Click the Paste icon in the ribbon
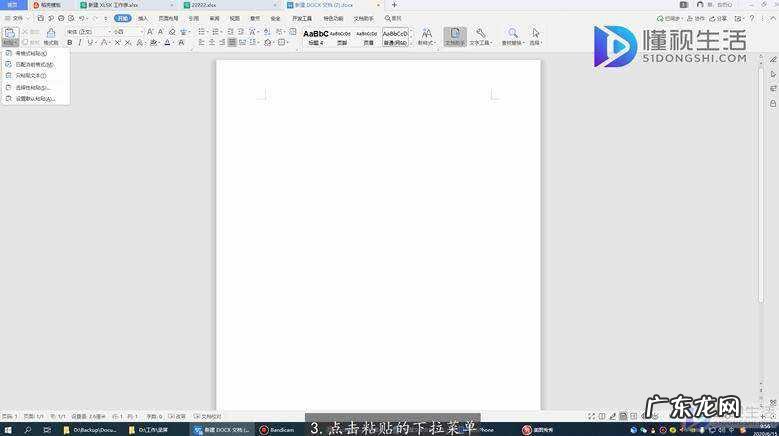Screen dimensions: 779x436 click(9, 33)
